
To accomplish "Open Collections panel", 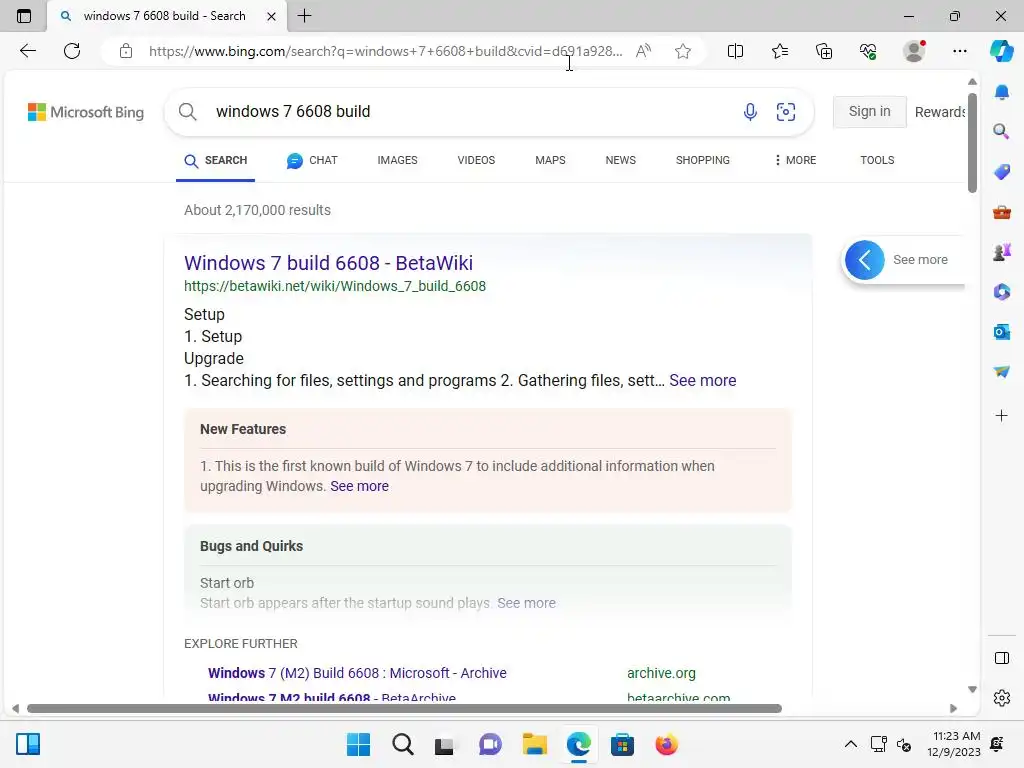I will 824,51.
